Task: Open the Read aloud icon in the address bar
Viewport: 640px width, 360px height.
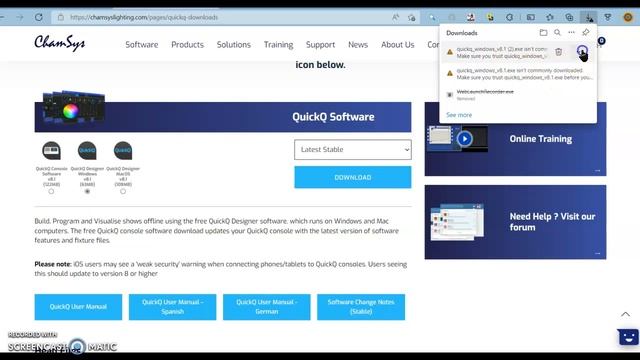Action: pos(396,17)
